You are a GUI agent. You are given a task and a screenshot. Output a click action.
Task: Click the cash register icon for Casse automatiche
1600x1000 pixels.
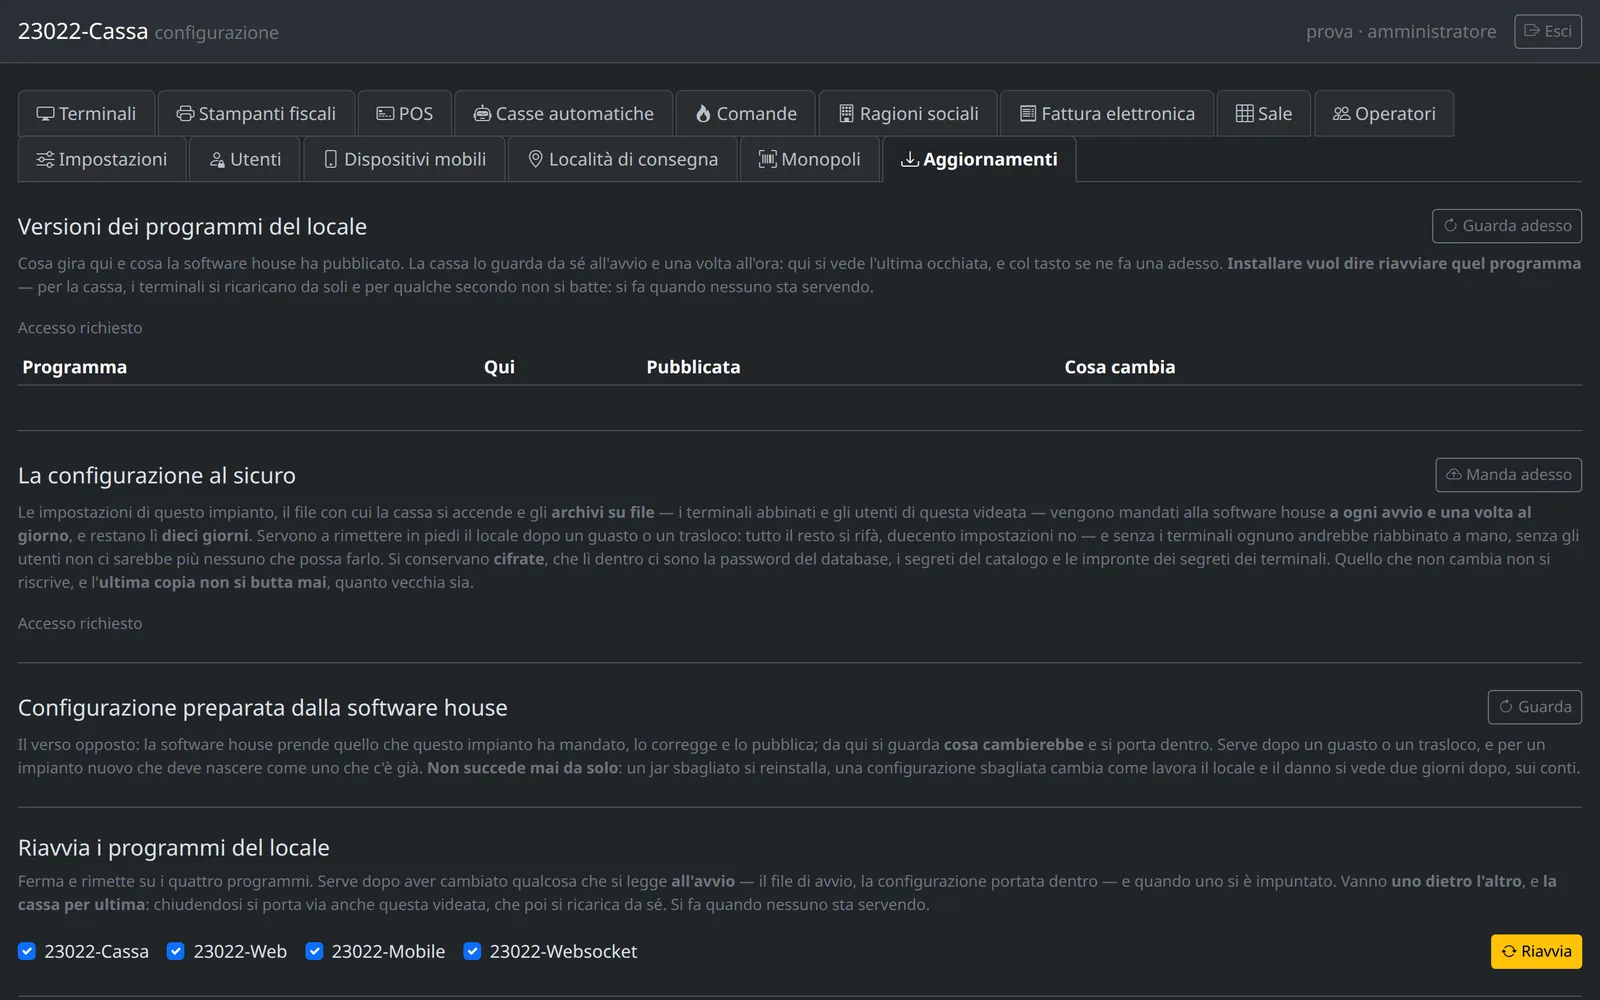click(482, 114)
